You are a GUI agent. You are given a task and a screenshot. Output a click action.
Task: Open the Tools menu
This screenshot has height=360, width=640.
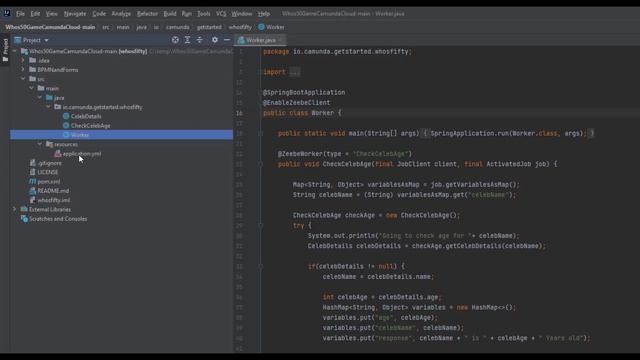click(204, 13)
